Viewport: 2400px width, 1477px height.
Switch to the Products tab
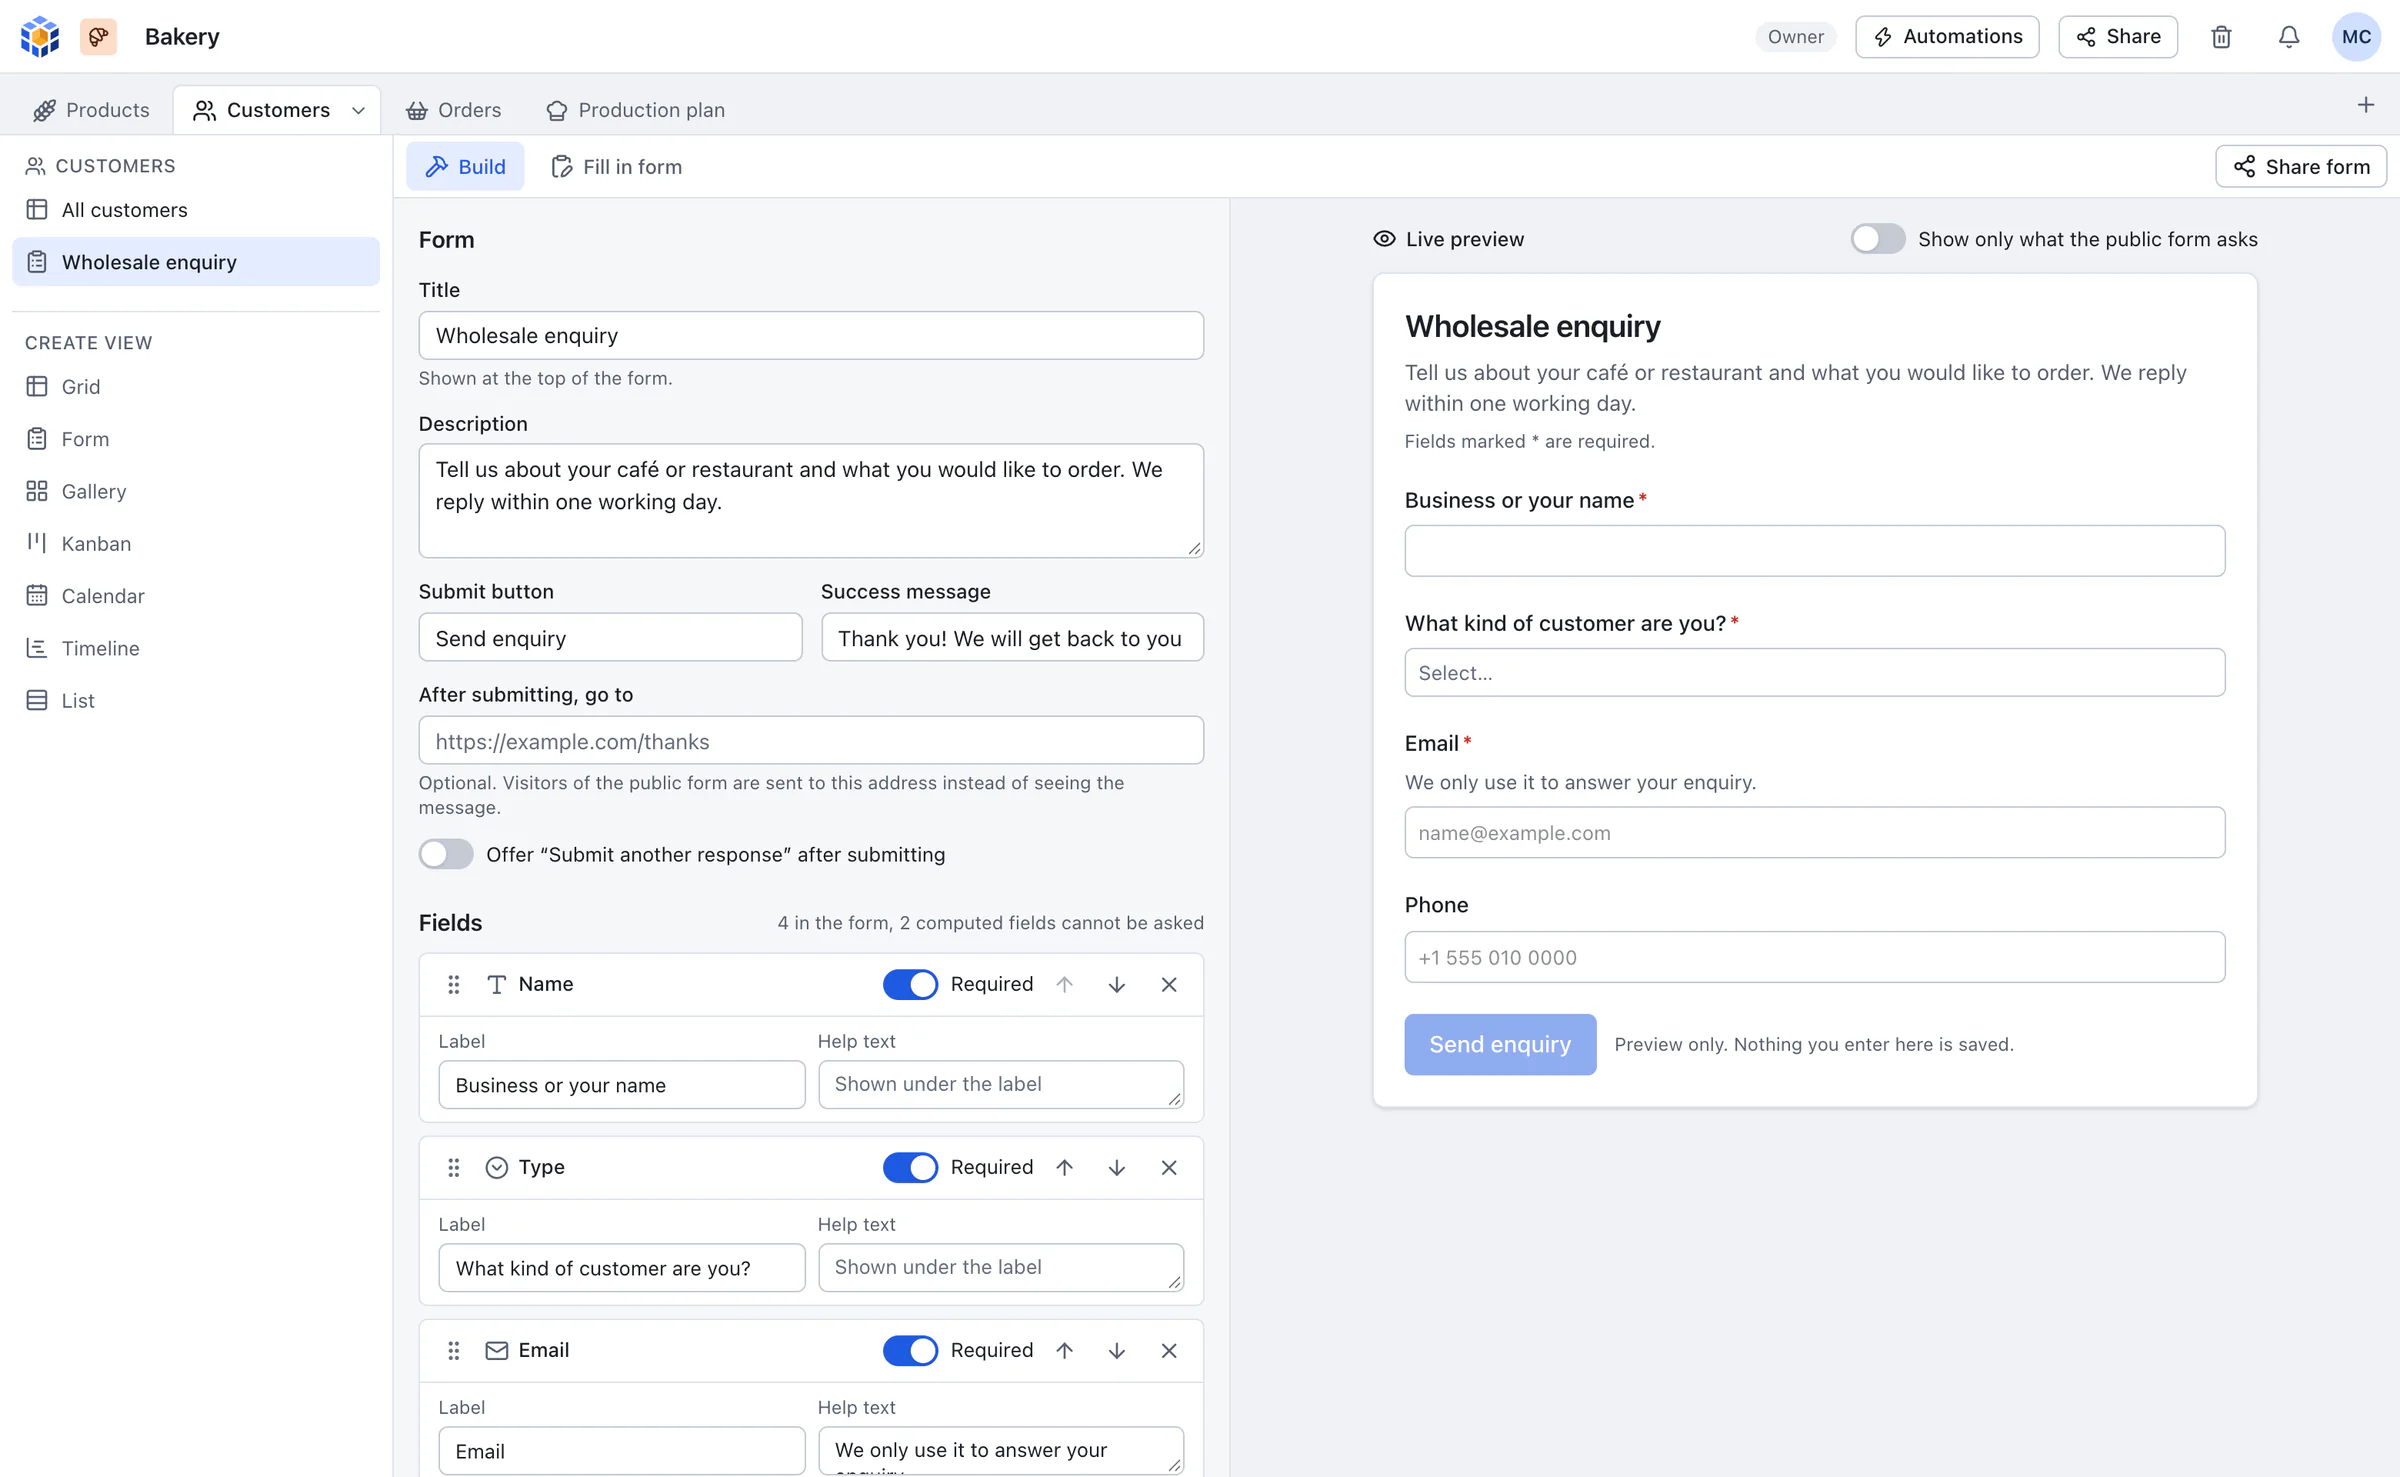point(91,110)
